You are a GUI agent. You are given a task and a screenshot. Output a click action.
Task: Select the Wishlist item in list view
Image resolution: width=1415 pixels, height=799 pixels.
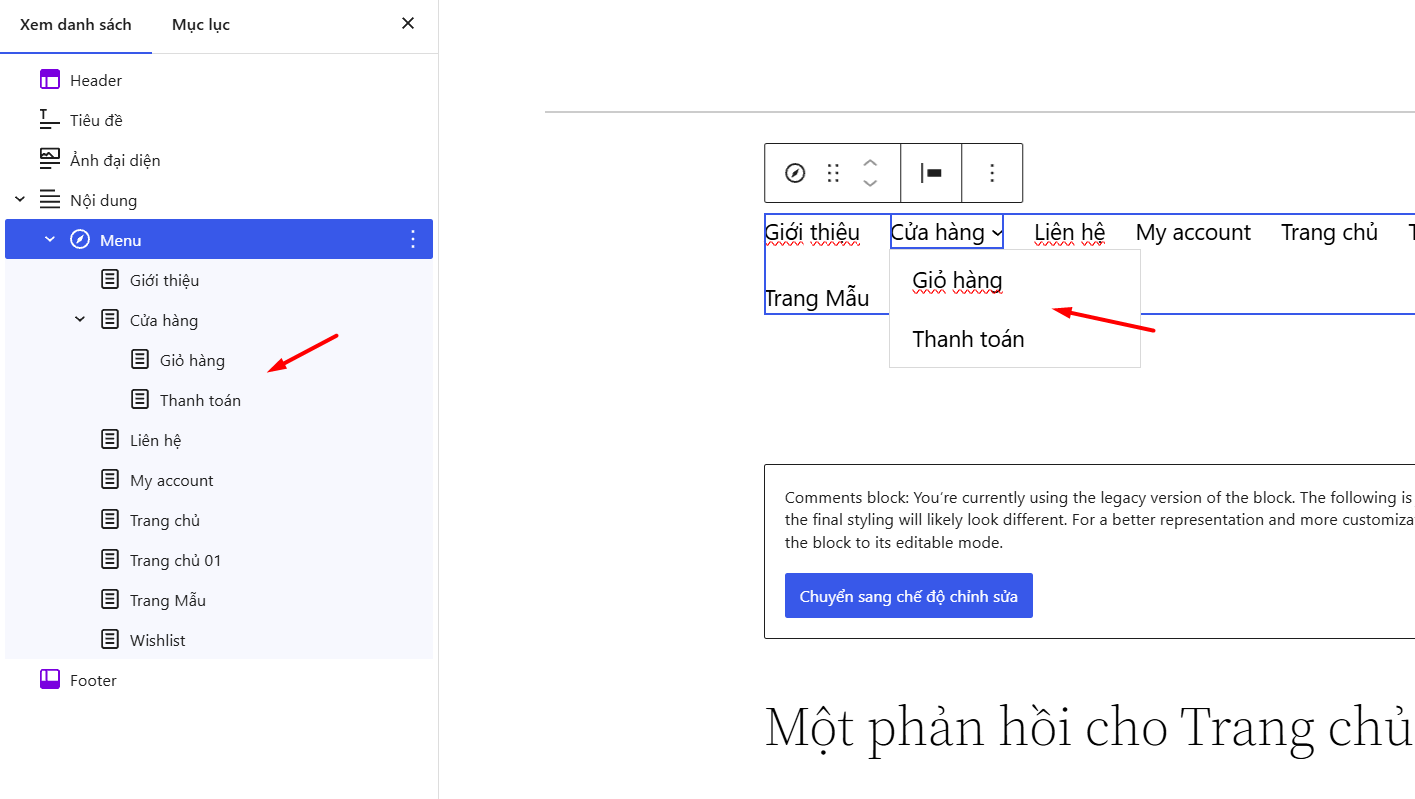pos(160,639)
